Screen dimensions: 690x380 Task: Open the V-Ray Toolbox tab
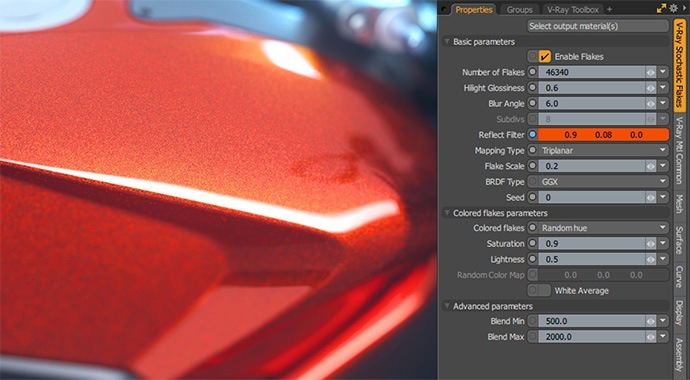573,9
